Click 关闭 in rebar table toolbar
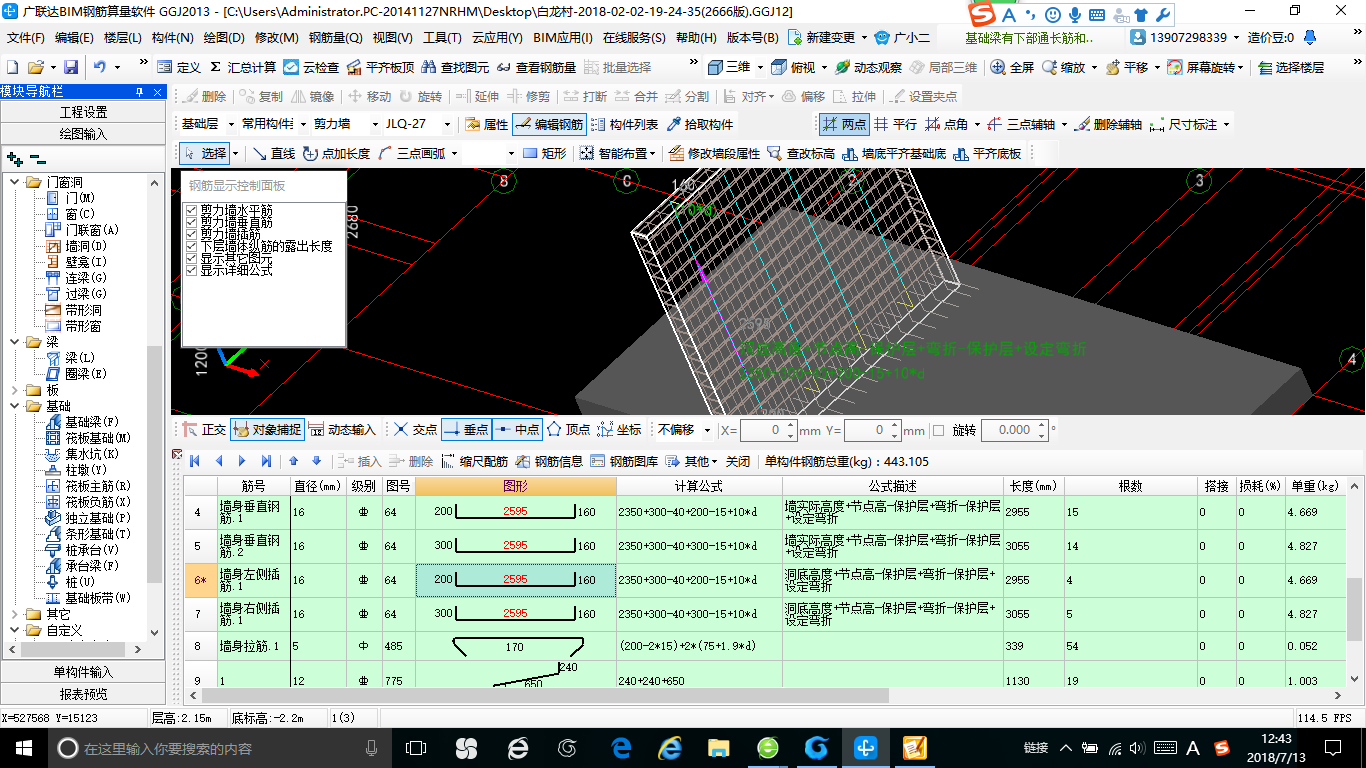 click(738, 461)
